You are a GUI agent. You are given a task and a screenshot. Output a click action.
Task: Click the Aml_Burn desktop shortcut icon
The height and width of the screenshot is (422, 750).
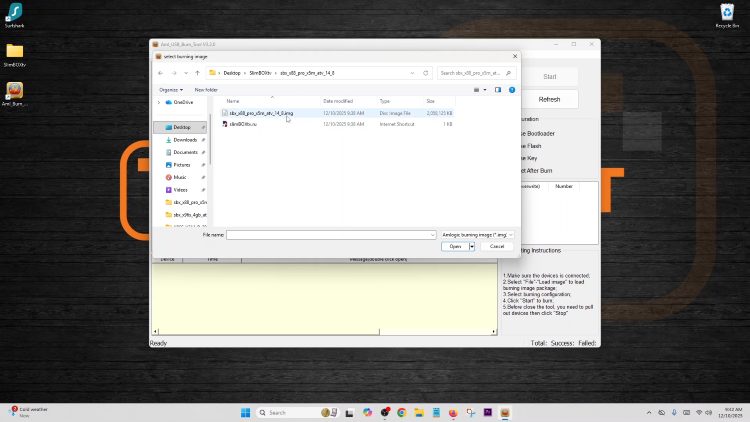coord(14,94)
